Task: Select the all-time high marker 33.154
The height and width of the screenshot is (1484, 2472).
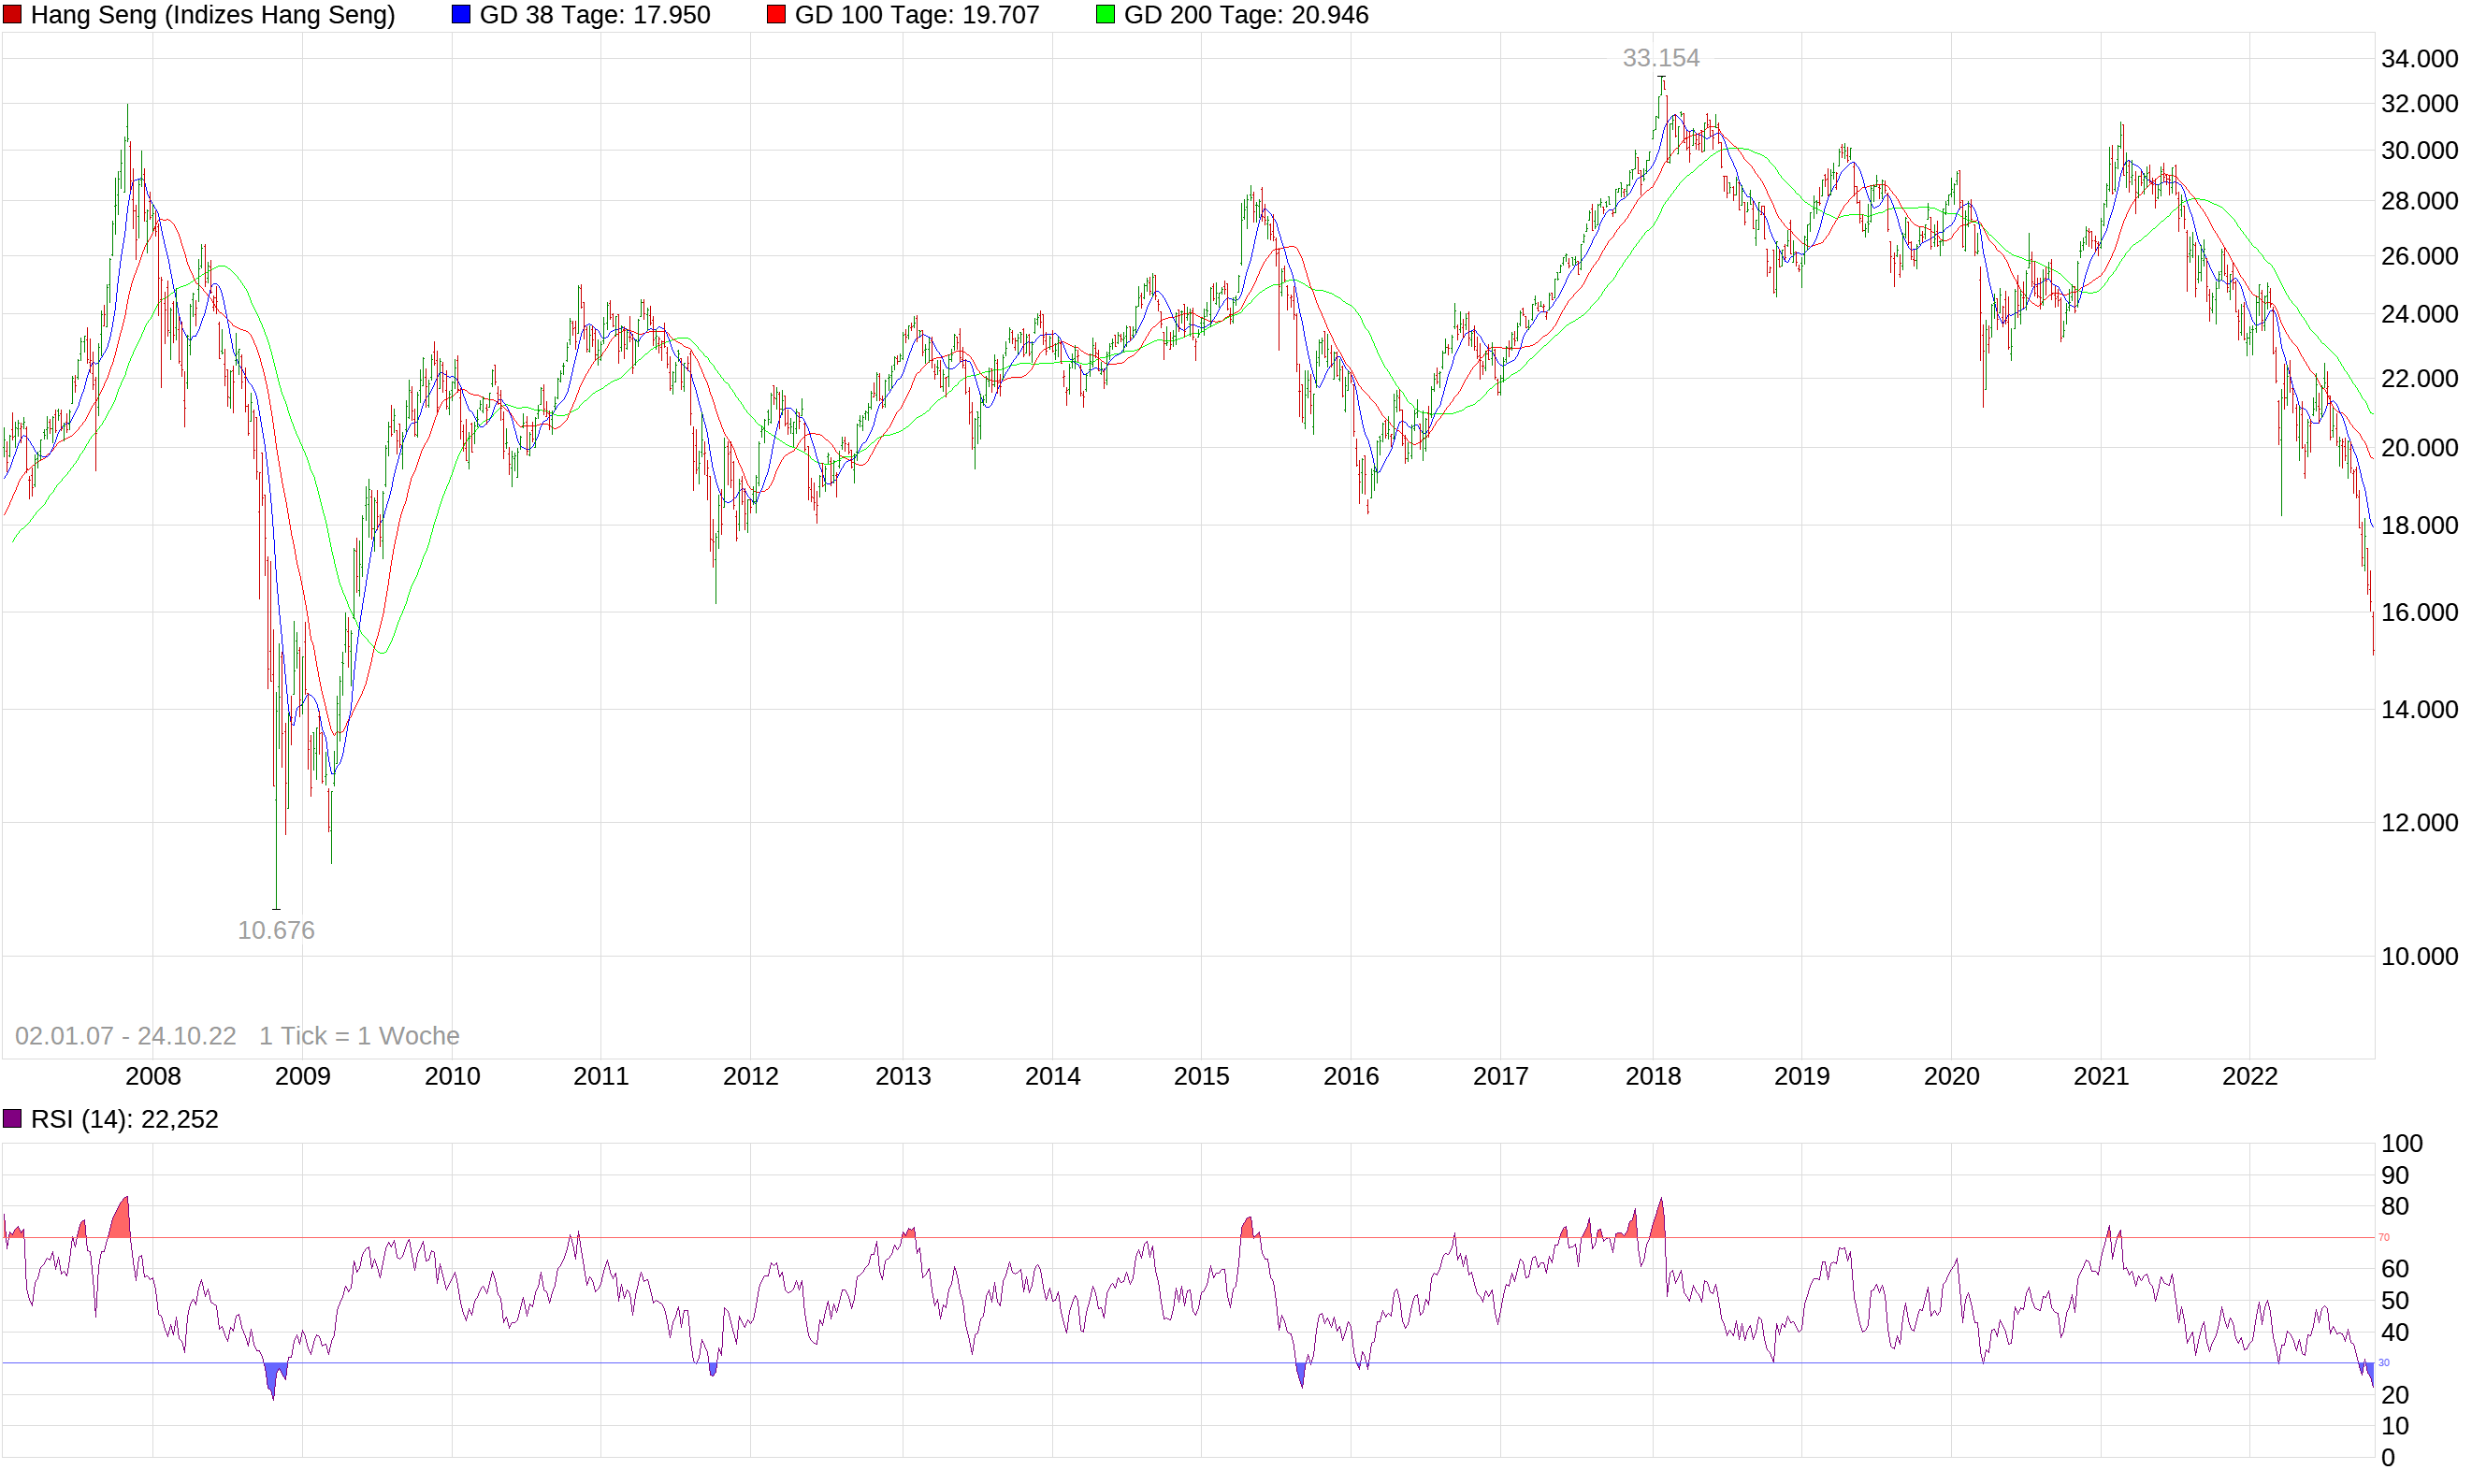Action: [1659, 58]
